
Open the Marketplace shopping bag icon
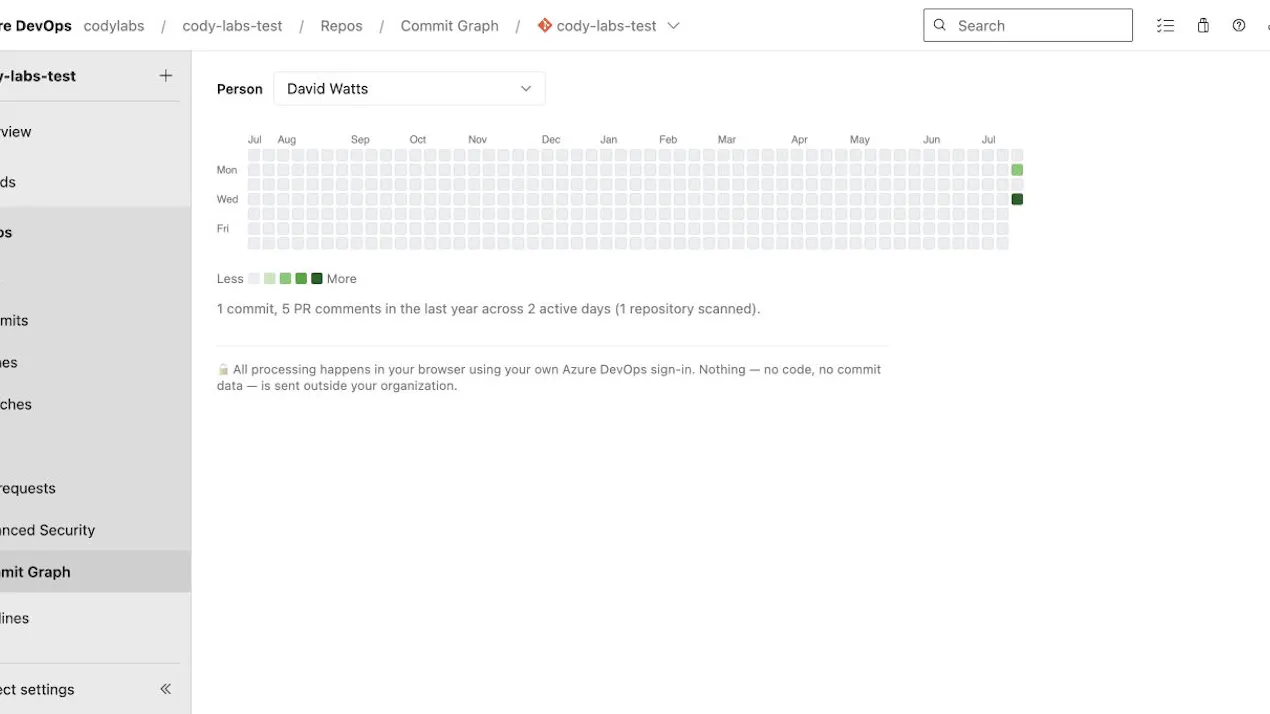coord(1203,26)
